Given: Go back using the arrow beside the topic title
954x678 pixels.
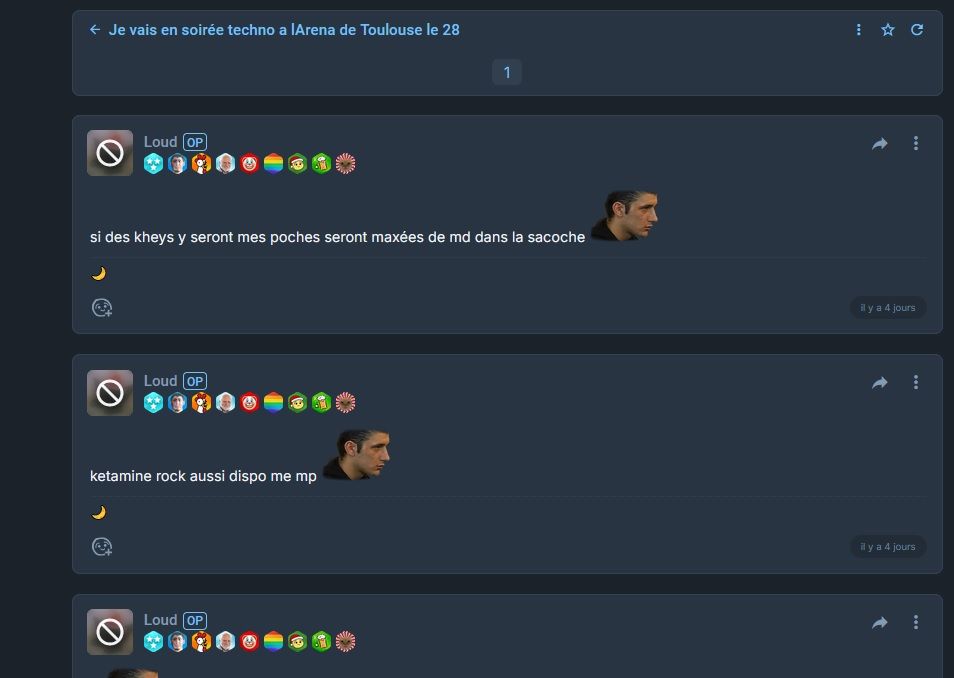Looking at the screenshot, I should pos(95,29).
